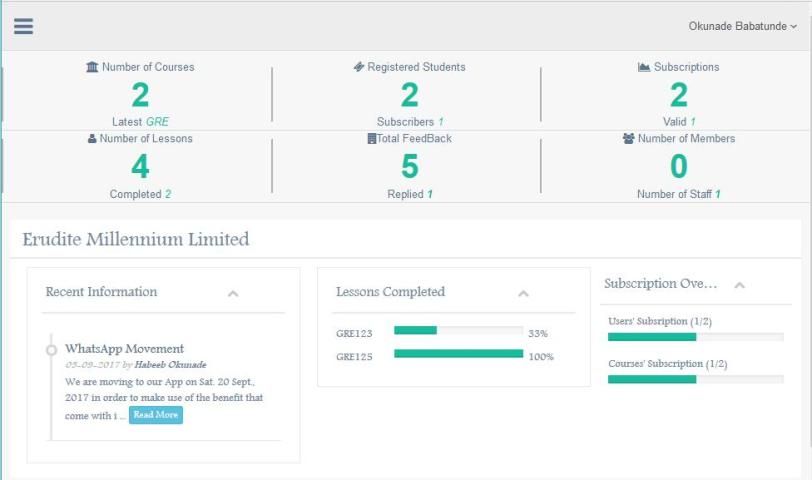Click the GRE123 progress bar
Viewport: 812px width, 480px height.
[458, 330]
